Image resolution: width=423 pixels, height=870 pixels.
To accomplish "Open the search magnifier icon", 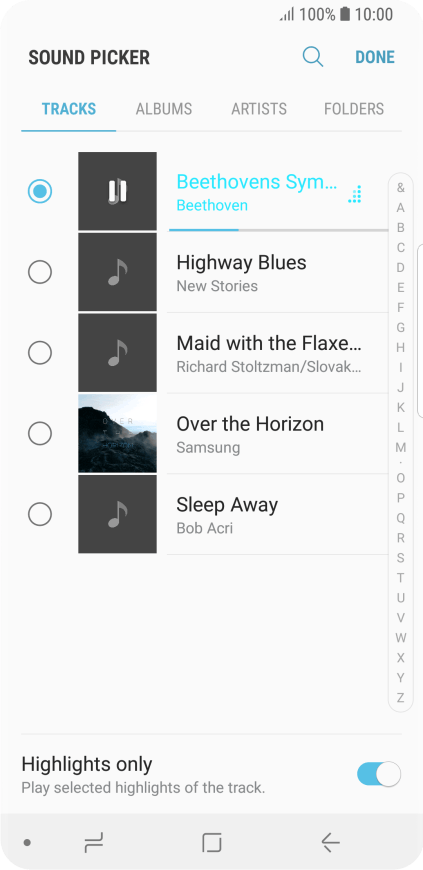I will [x=313, y=57].
